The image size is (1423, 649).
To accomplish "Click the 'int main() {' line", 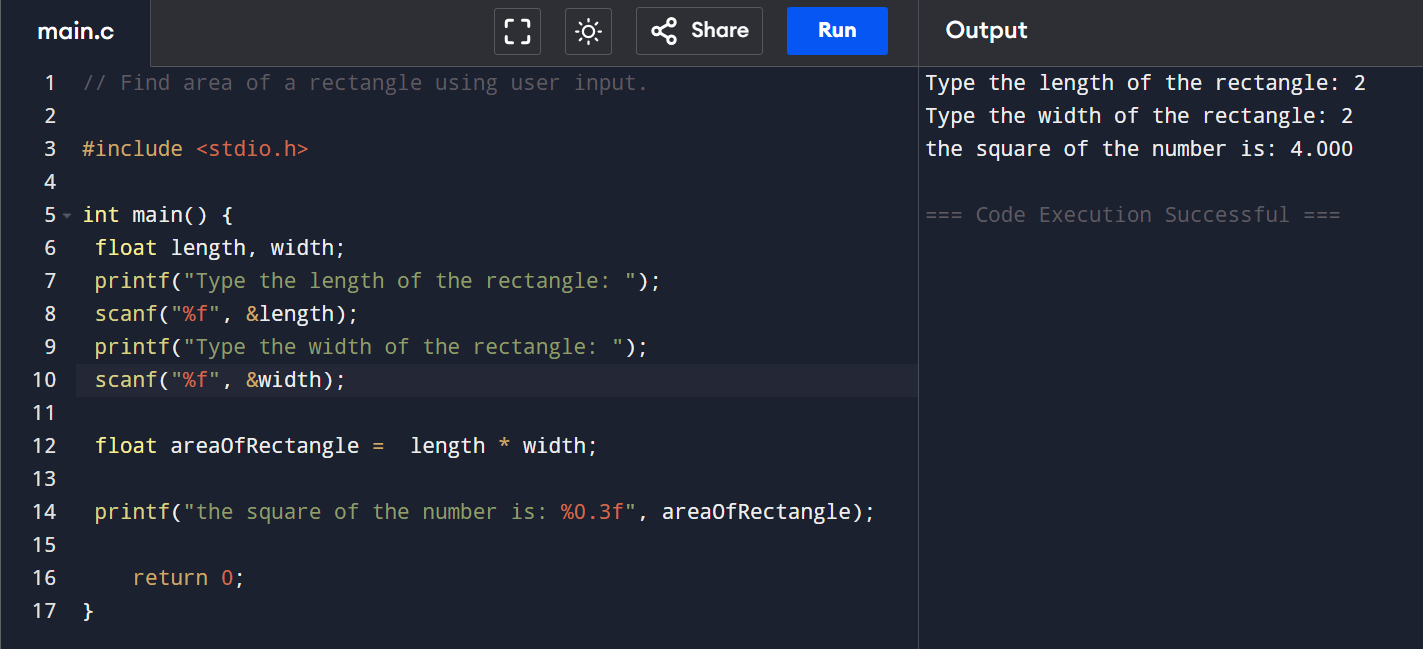I will (157, 215).
